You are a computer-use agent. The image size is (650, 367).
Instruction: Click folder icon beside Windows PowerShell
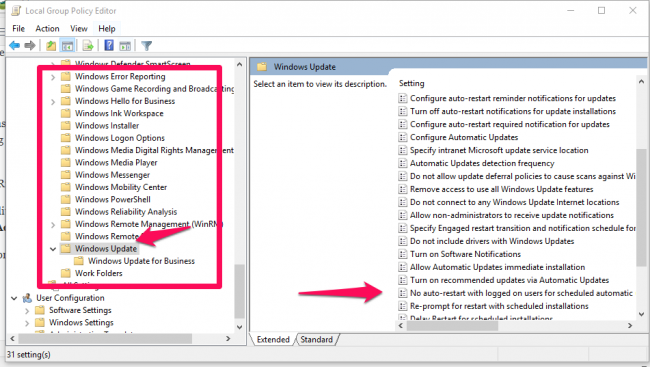click(x=65, y=199)
